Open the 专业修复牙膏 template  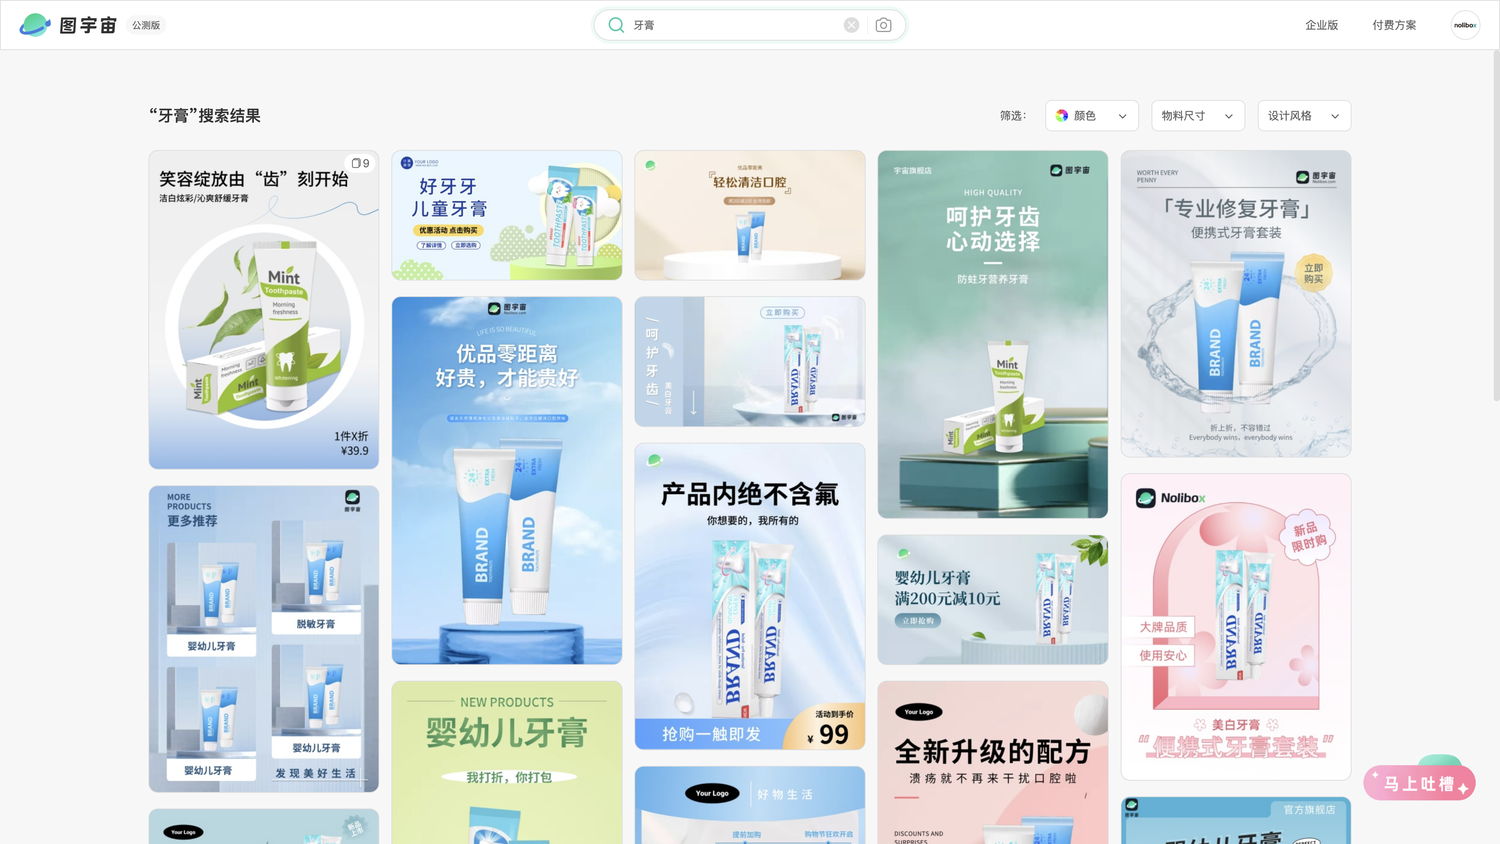pyautogui.click(x=1236, y=304)
